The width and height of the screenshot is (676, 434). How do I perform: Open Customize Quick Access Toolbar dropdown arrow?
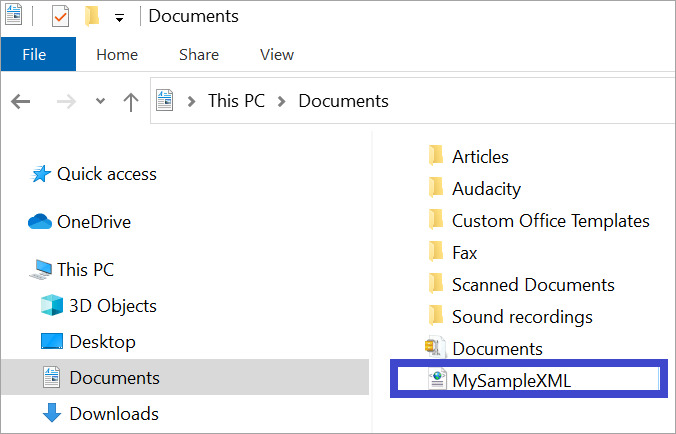119,17
